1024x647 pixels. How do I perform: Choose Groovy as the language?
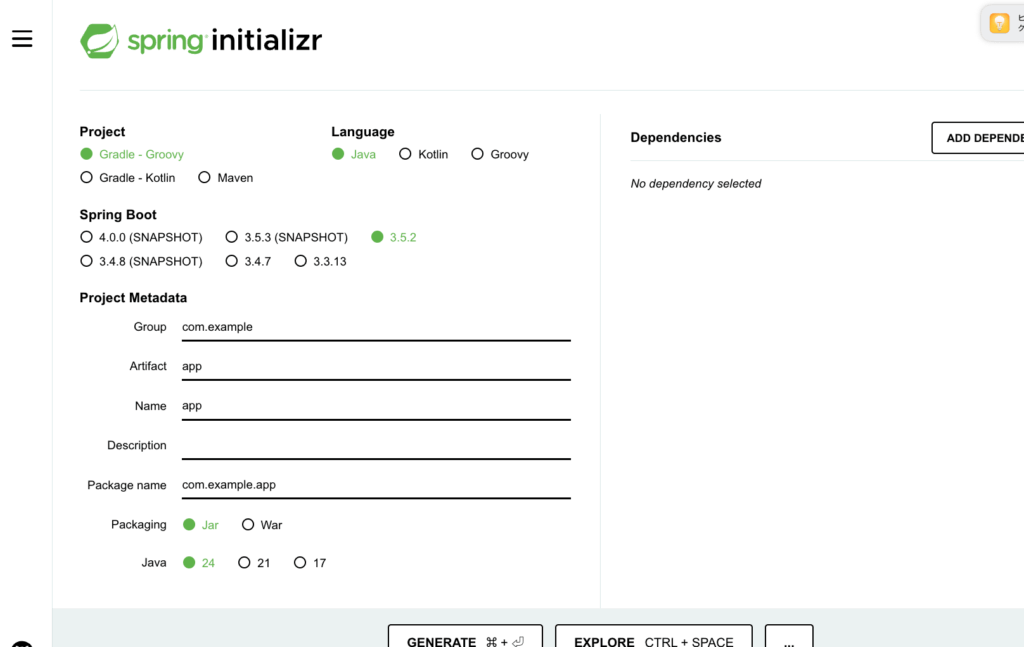[500, 154]
